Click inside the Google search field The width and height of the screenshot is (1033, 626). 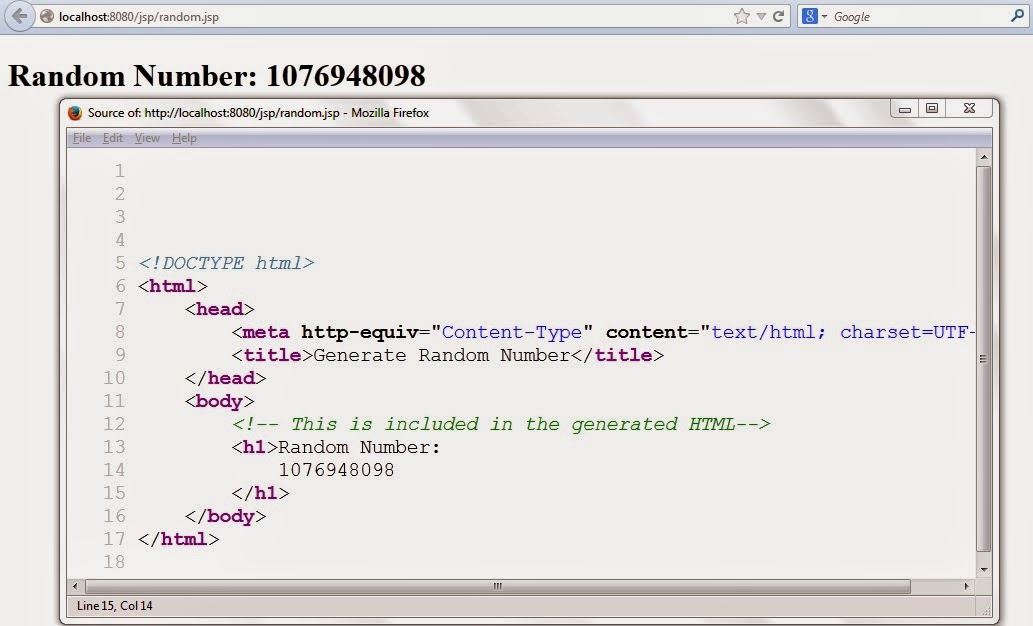(900, 16)
